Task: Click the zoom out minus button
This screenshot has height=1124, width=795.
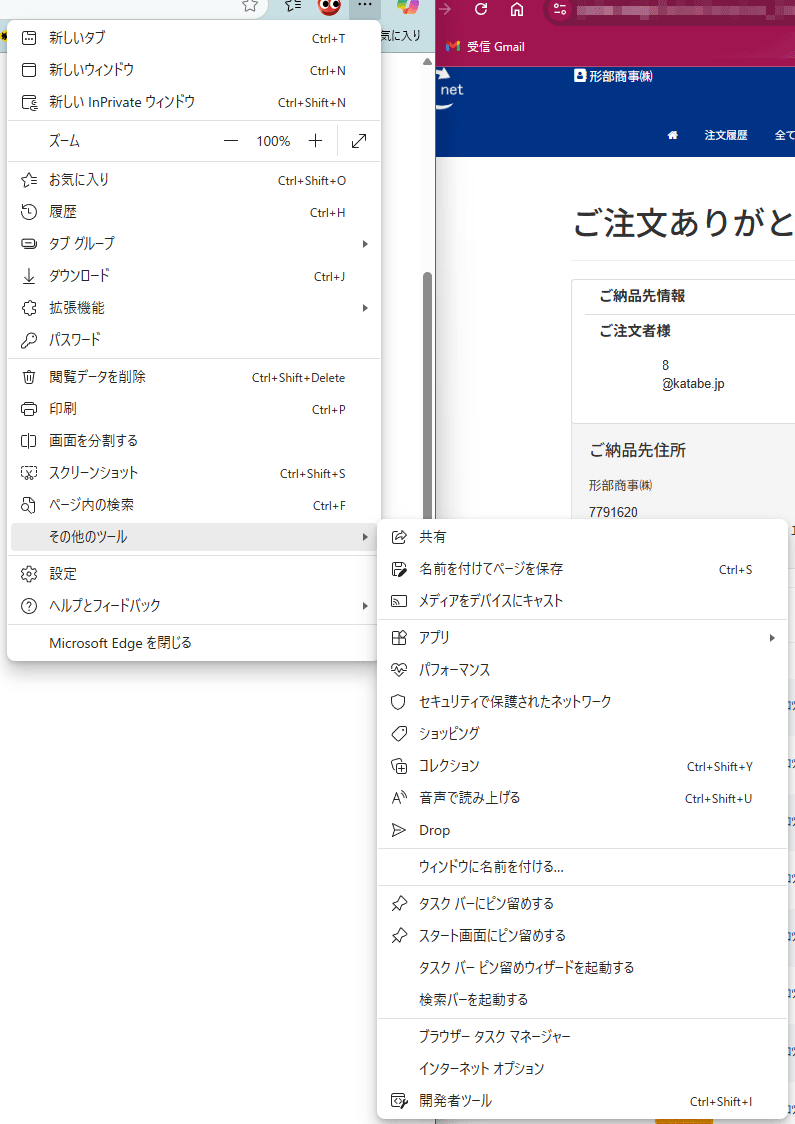Action: (231, 141)
